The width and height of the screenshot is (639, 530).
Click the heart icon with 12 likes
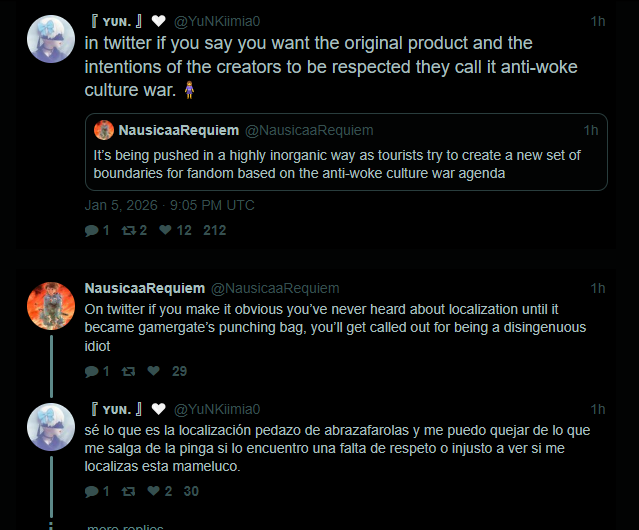pyautogui.click(x=165, y=230)
